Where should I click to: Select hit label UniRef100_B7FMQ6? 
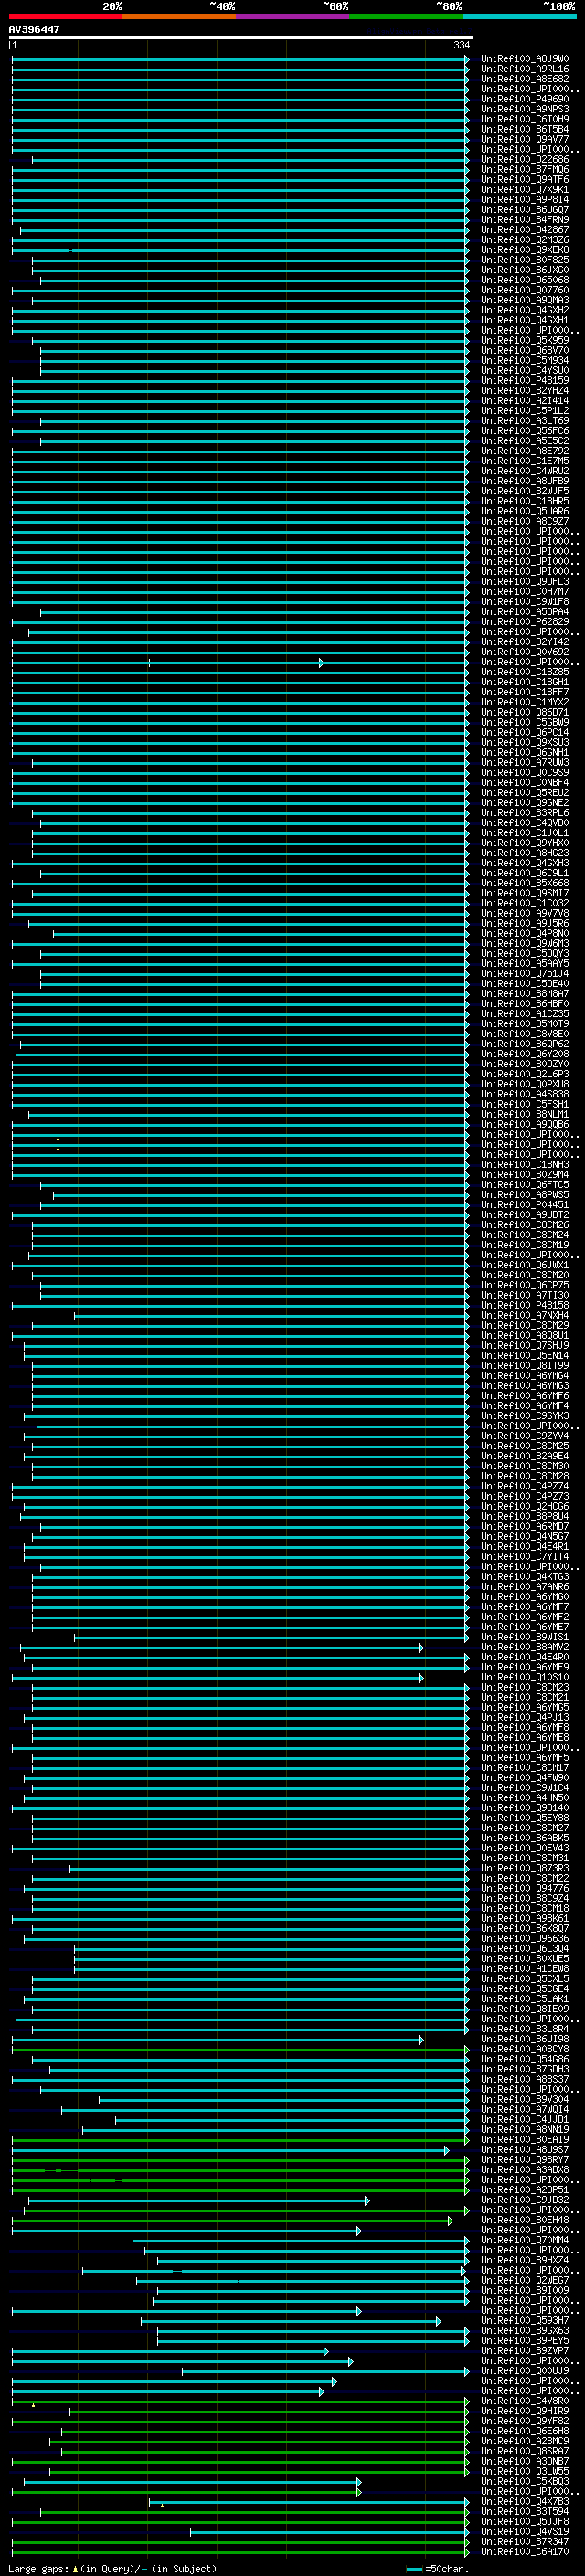click(525, 169)
